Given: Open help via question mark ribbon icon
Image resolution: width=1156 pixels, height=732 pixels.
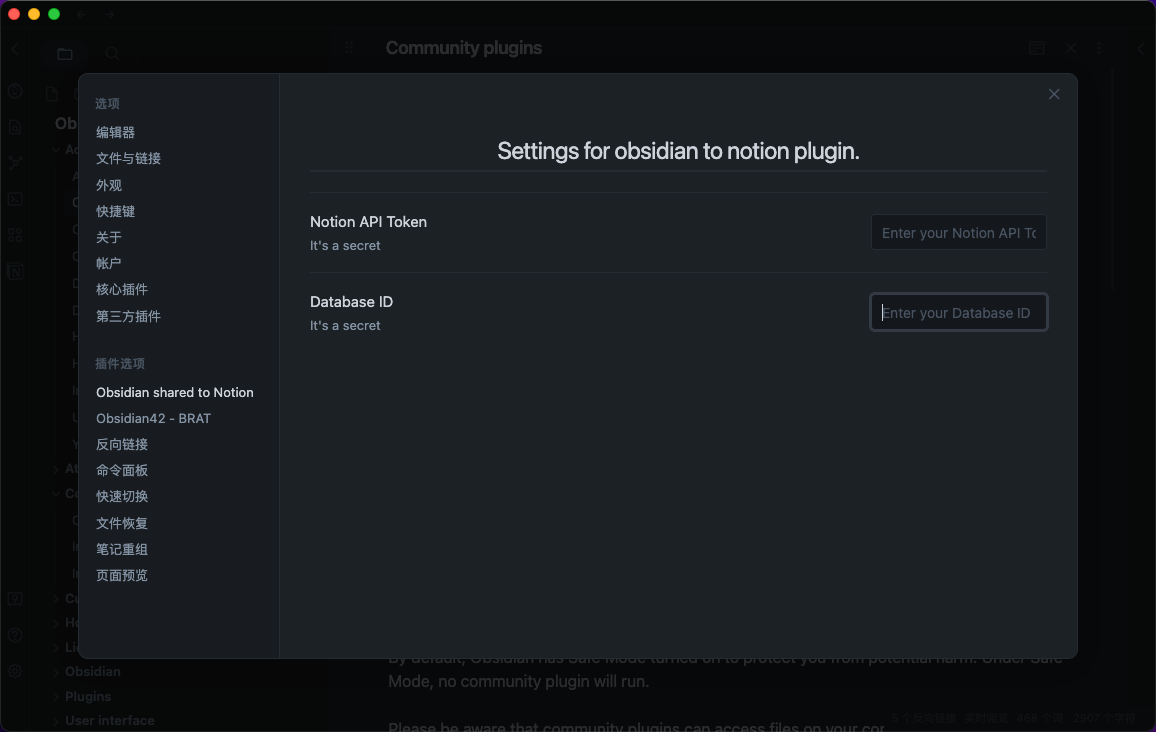Looking at the screenshot, I should [x=15, y=635].
